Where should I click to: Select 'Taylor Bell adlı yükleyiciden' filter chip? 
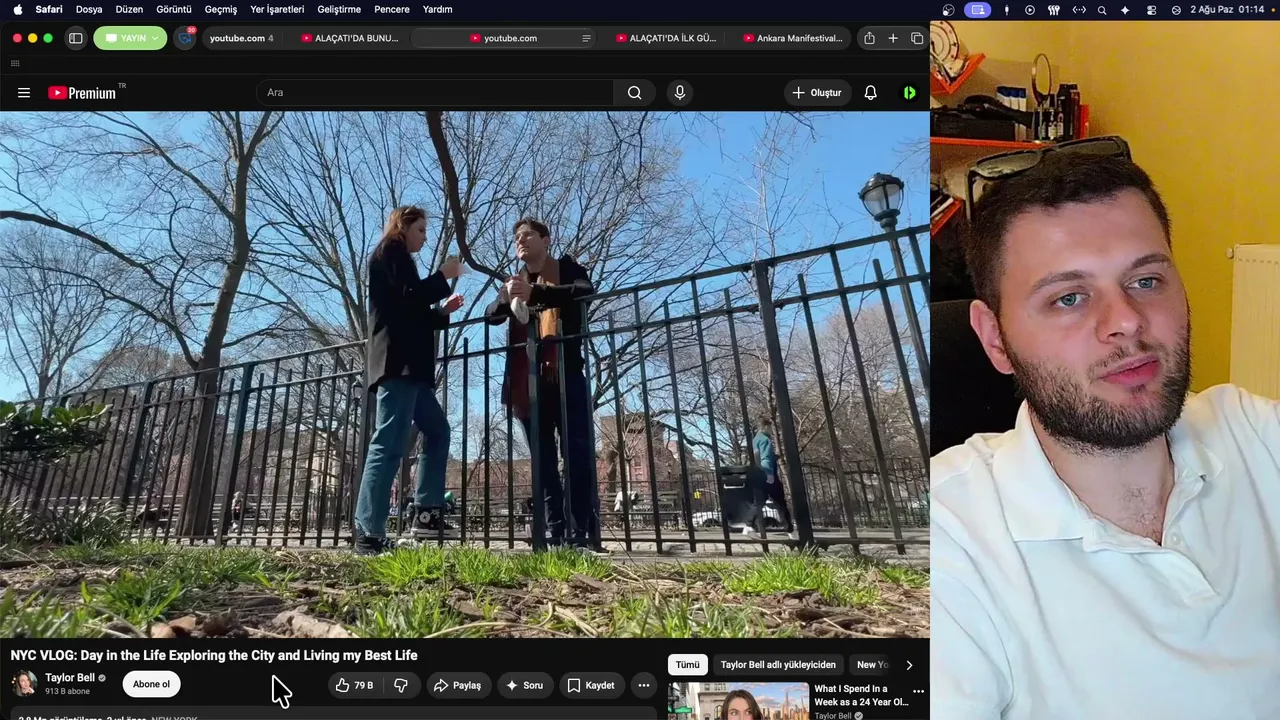[x=778, y=665]
